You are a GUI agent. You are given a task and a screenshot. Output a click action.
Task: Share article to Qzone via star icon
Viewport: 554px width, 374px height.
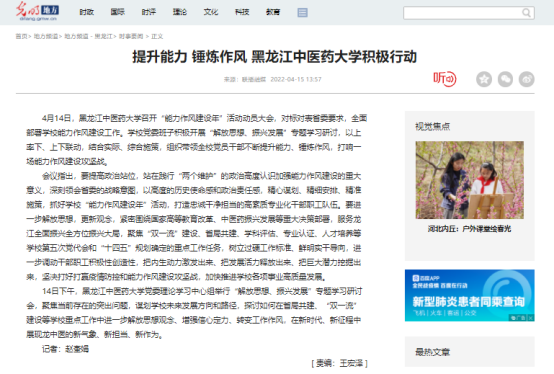(x=484, y=79)
